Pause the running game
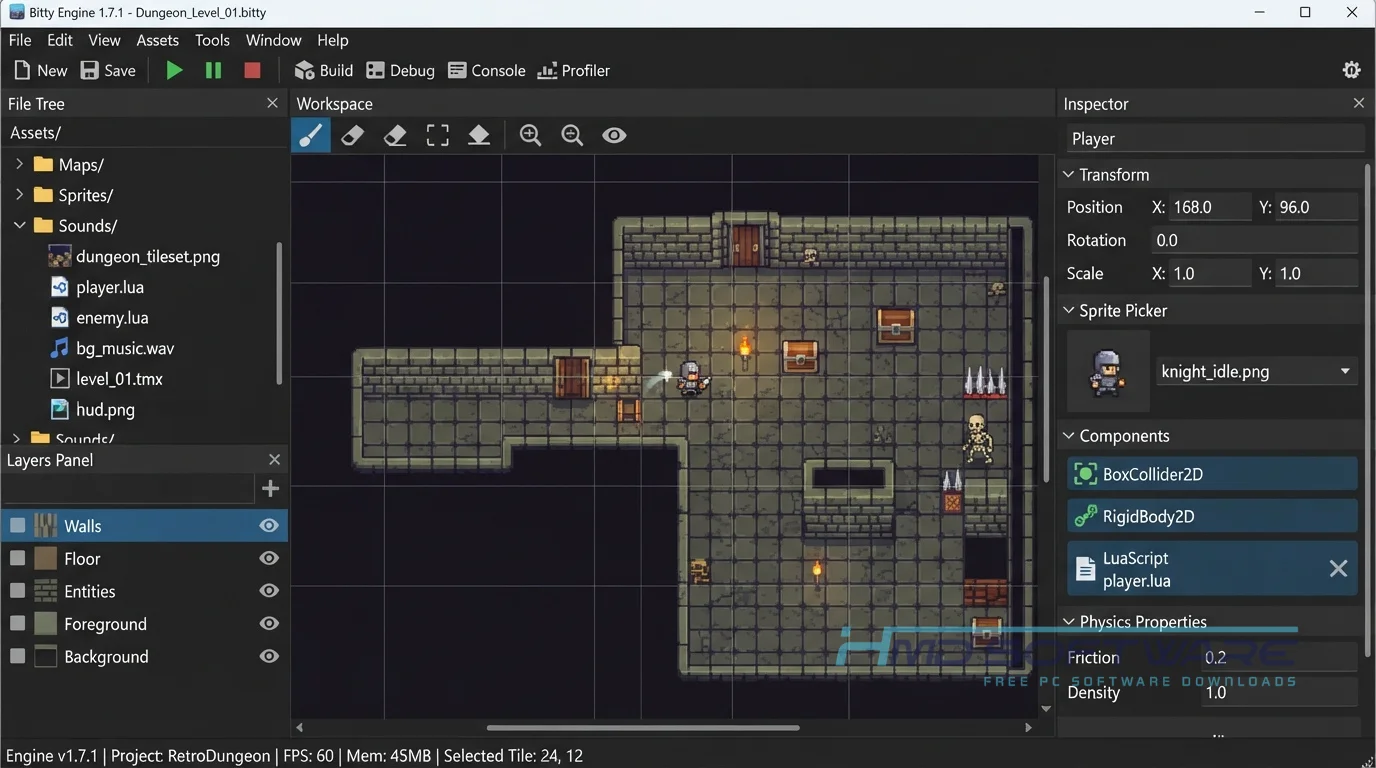Viewport: 1376px width, 768px height. coord(213,70)
